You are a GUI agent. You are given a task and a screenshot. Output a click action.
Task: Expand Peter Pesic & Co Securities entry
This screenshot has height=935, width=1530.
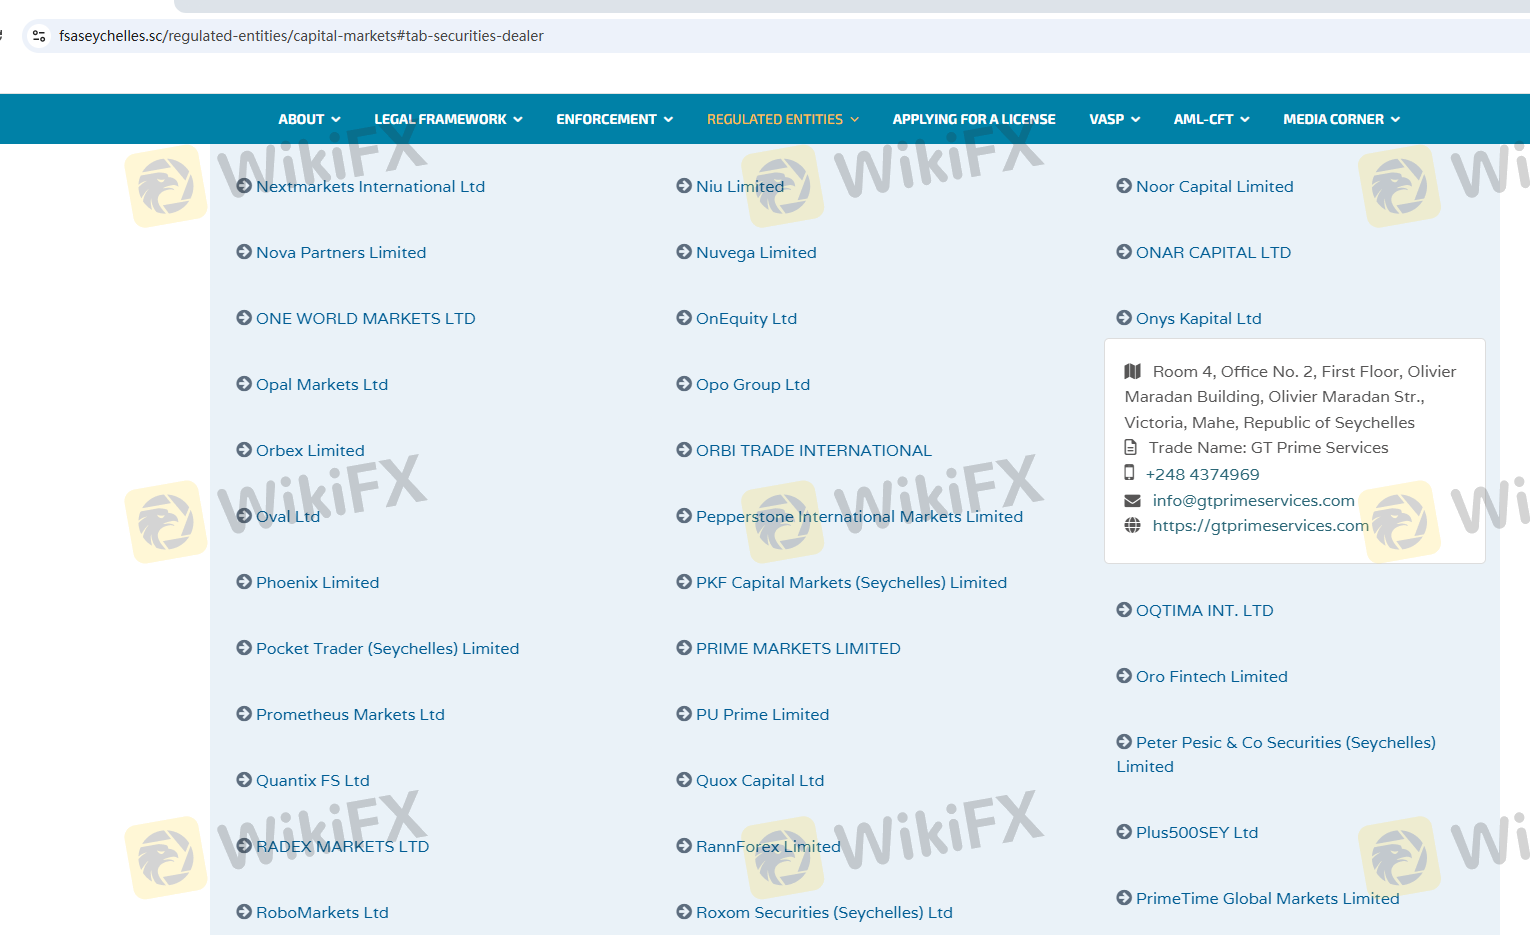pos(1276,754)
